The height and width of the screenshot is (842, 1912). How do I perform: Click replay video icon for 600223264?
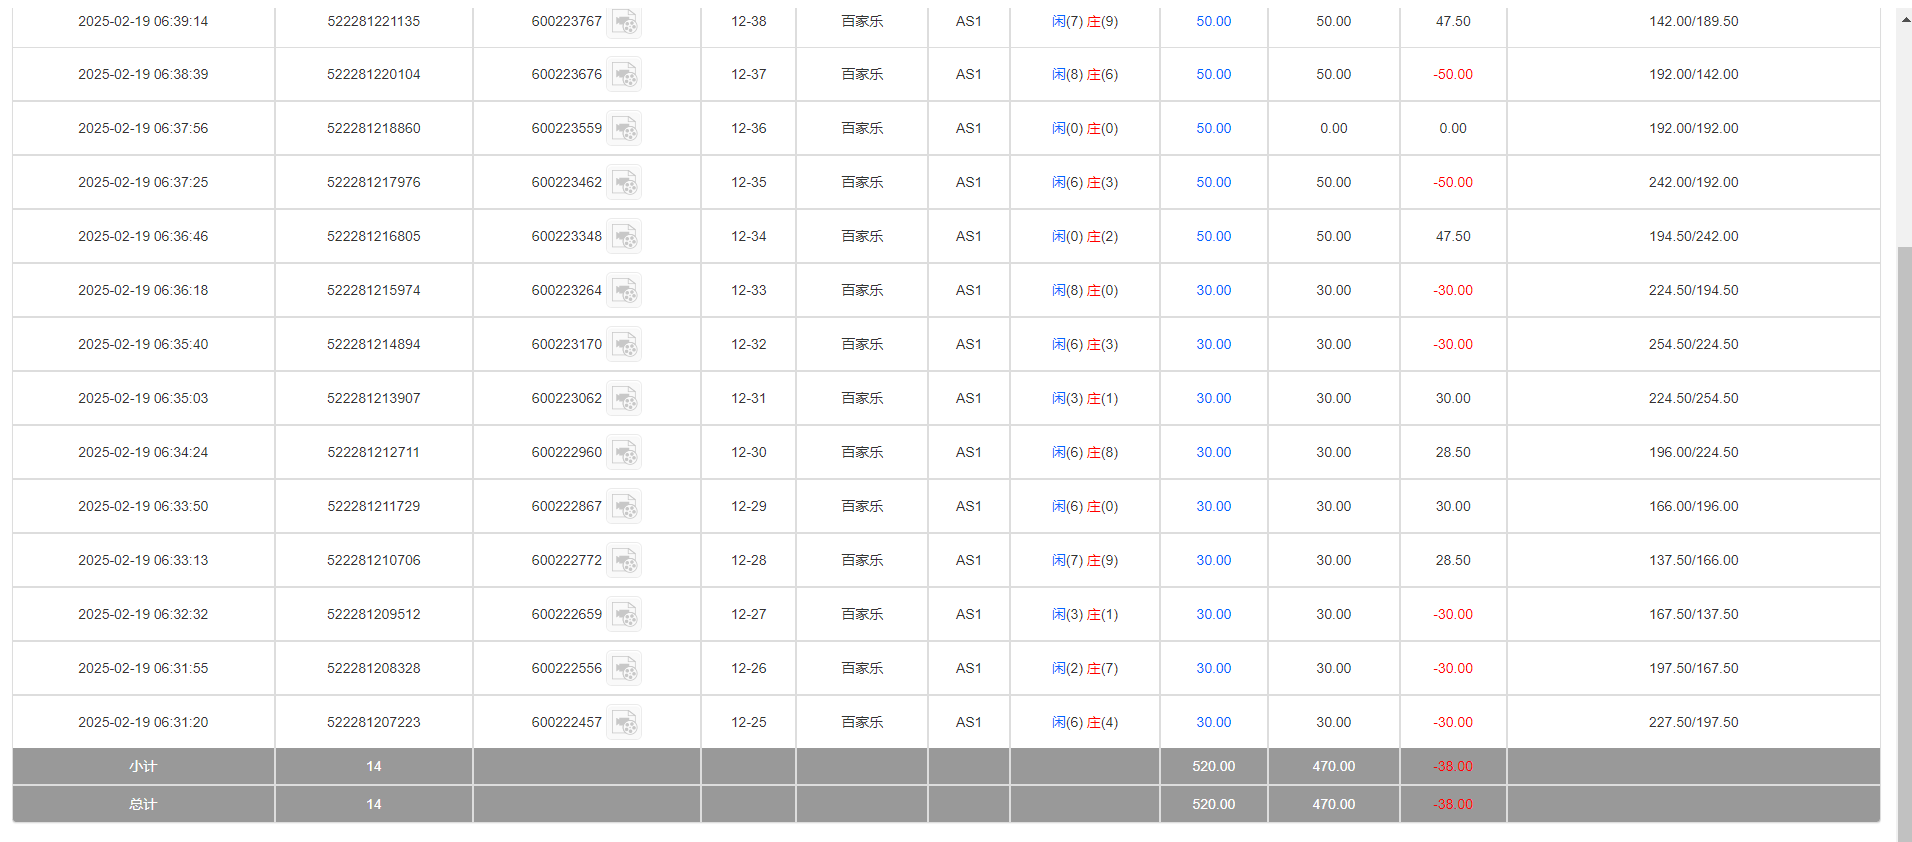[624, 291]
